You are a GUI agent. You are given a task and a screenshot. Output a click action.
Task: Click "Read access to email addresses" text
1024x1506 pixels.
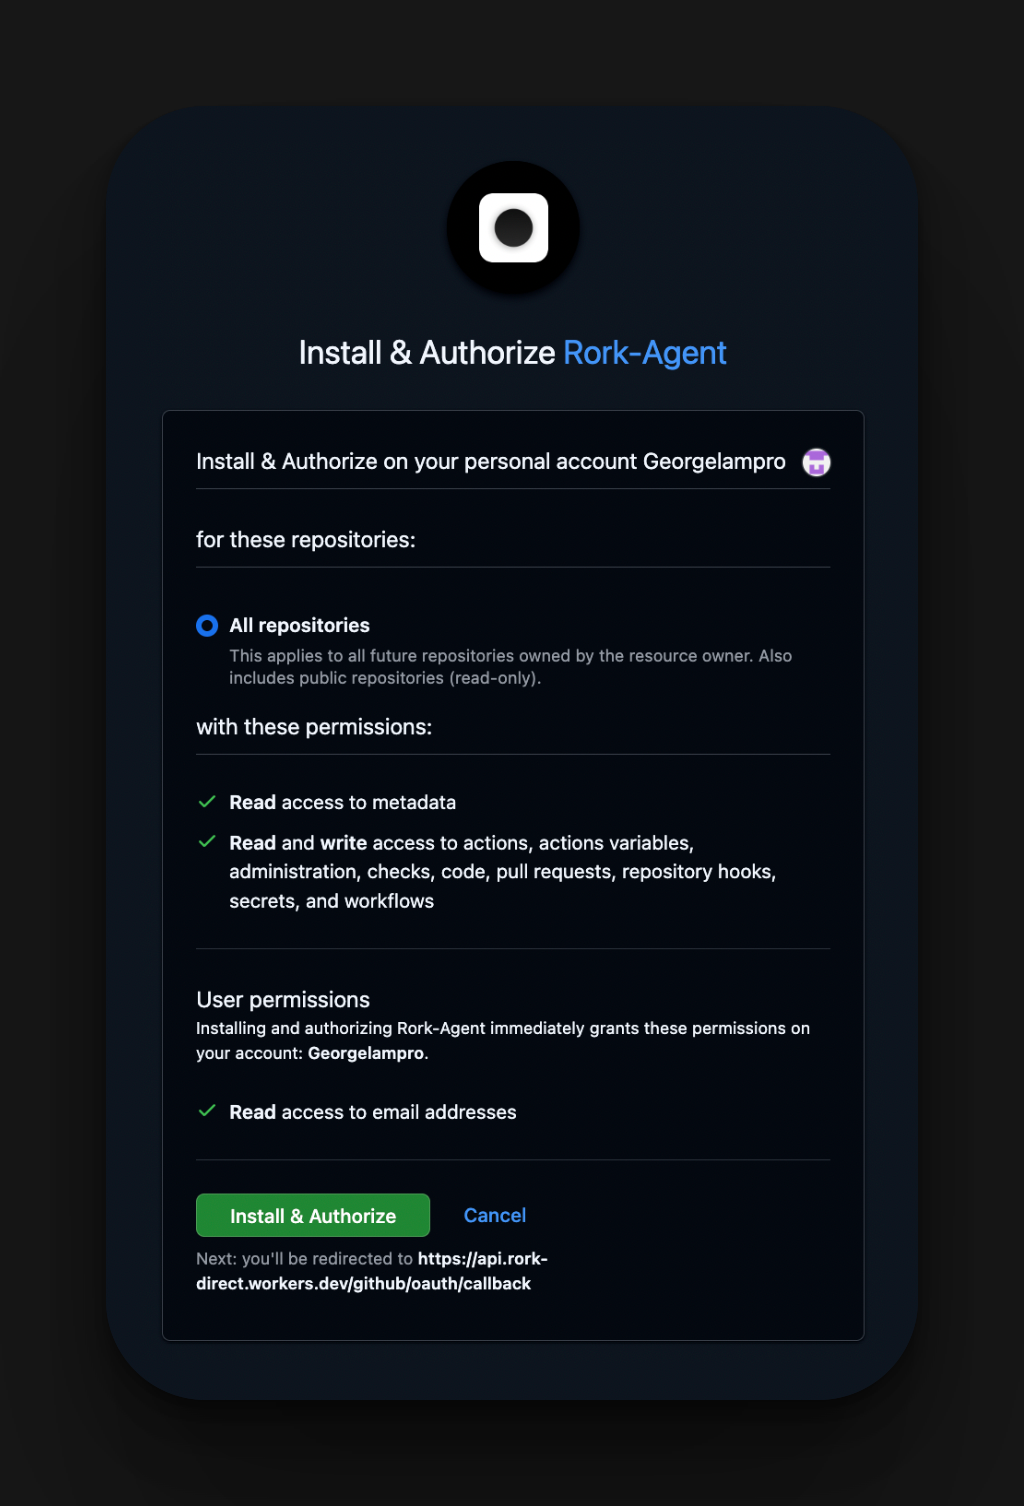(x=372, y=1112)
